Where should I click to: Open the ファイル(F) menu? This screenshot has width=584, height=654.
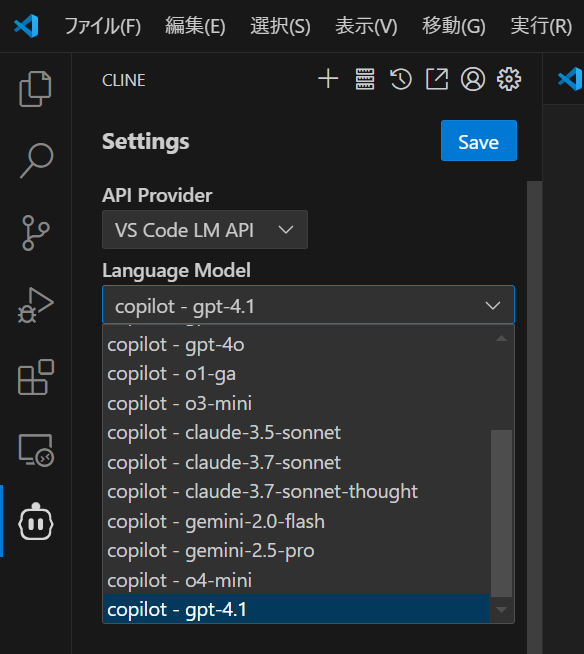(x=103, y=26)
